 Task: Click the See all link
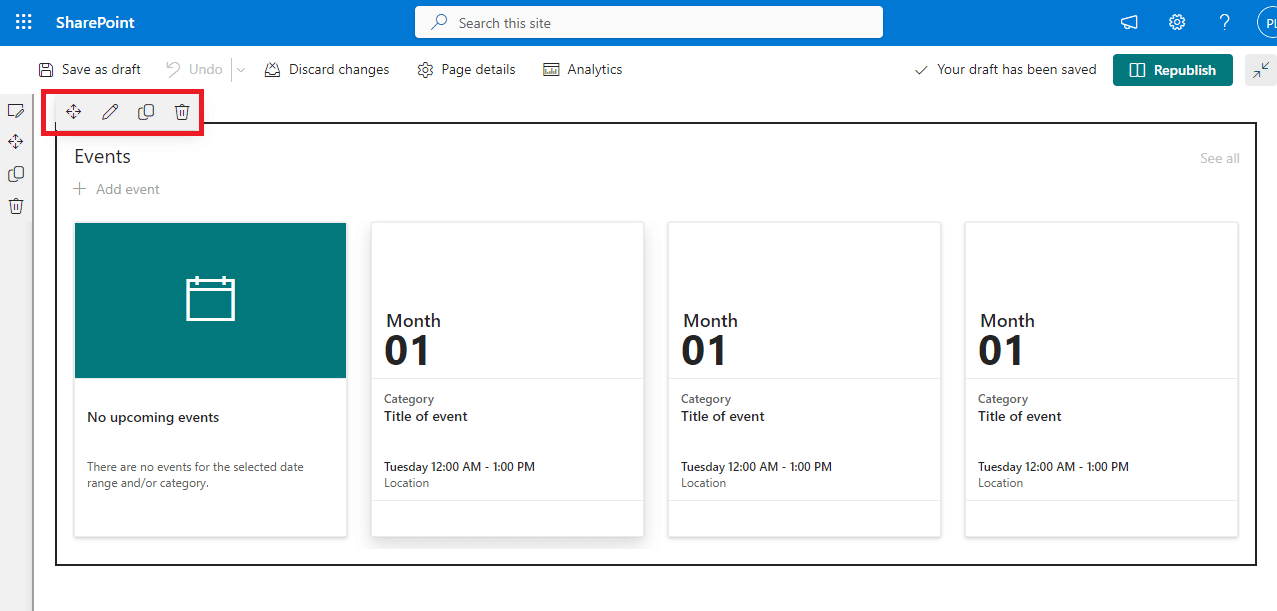coord(1220,158)
